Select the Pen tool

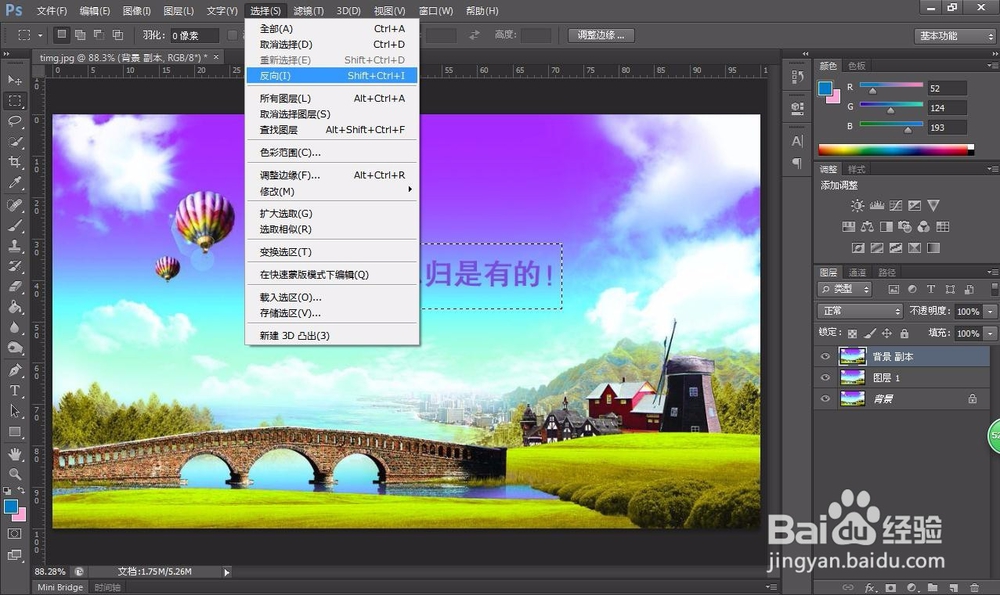pyautogui.click(x=15, y=370)
